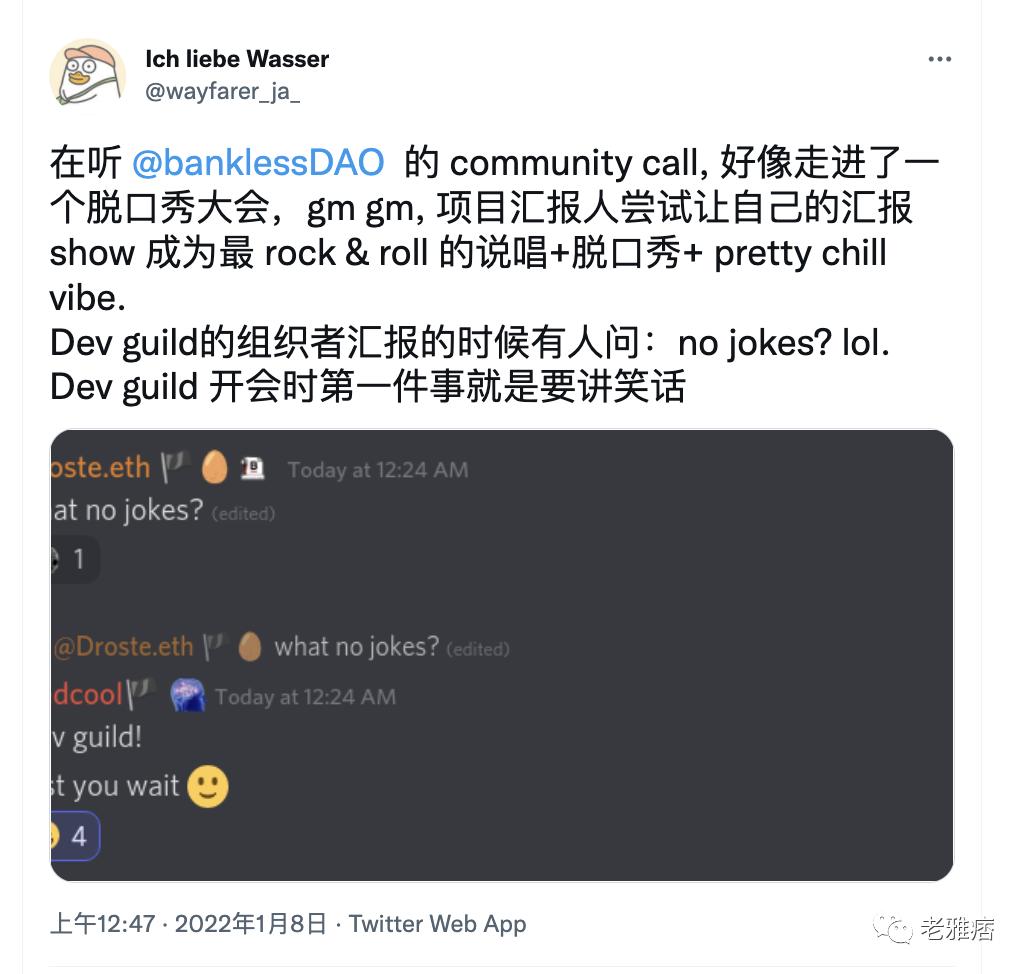Open the embedded Discord screenshot image
This screenshot has width=1028, height=974.
click(600, 600)
